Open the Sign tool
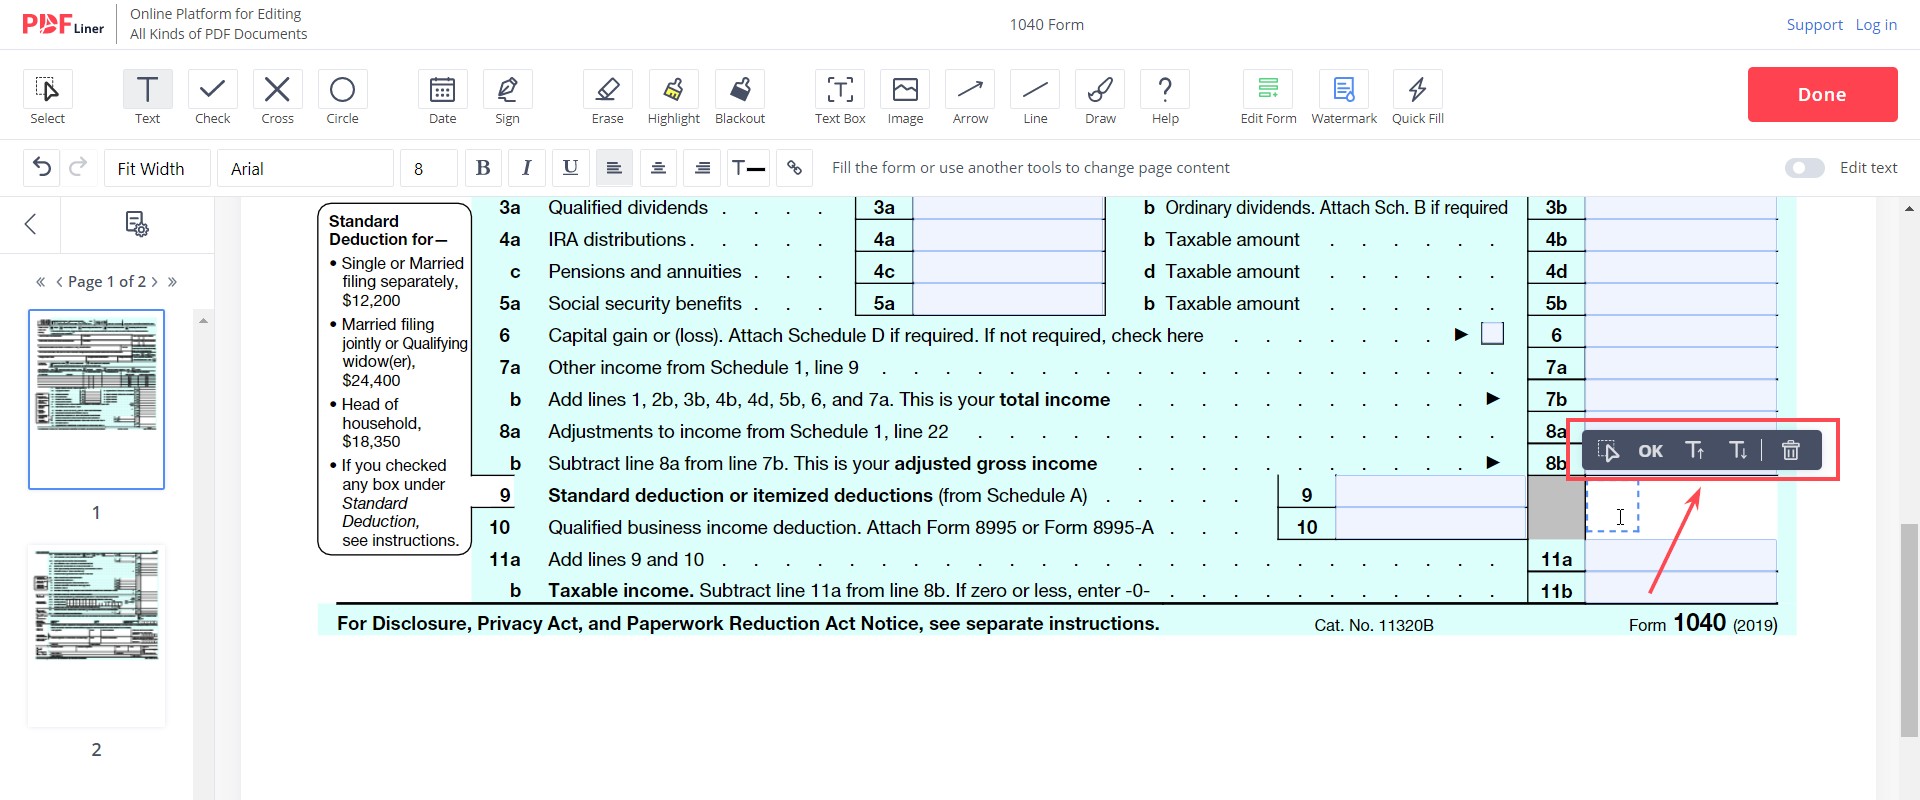The width and height of the screenshot is (1920, 800). tap(507, 97)
